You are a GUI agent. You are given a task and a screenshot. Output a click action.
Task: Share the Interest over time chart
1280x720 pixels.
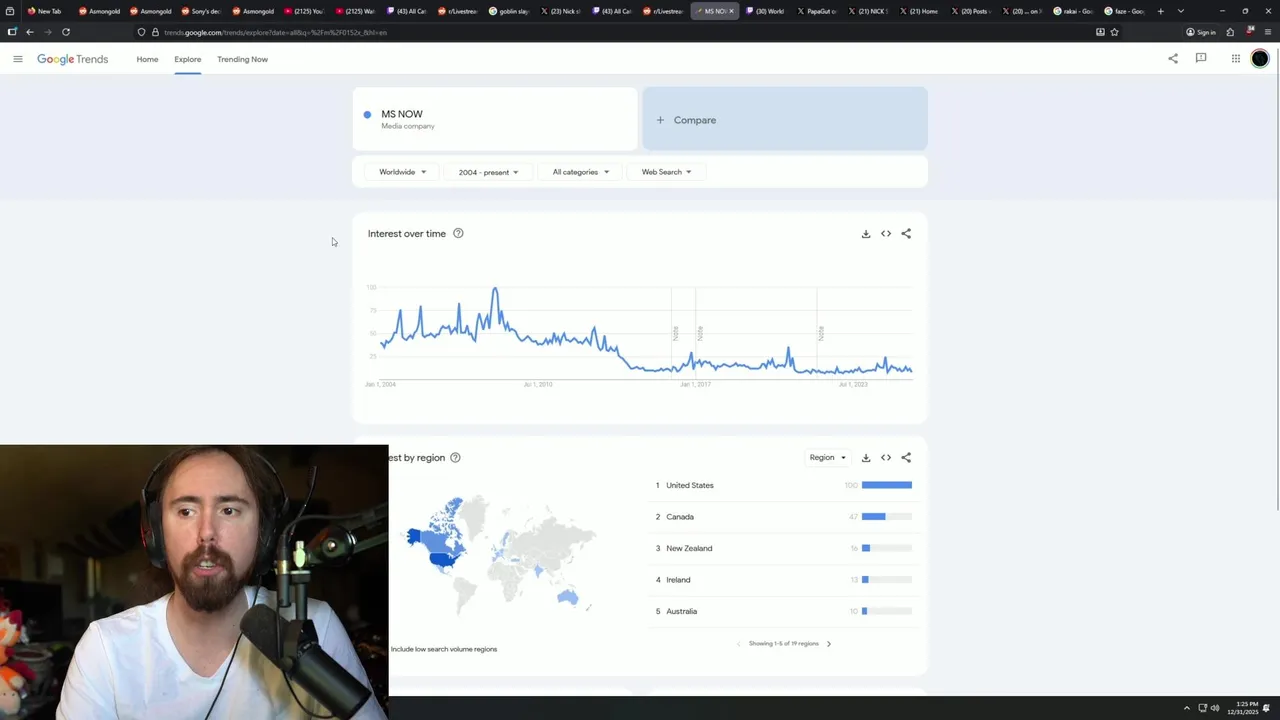906,234
